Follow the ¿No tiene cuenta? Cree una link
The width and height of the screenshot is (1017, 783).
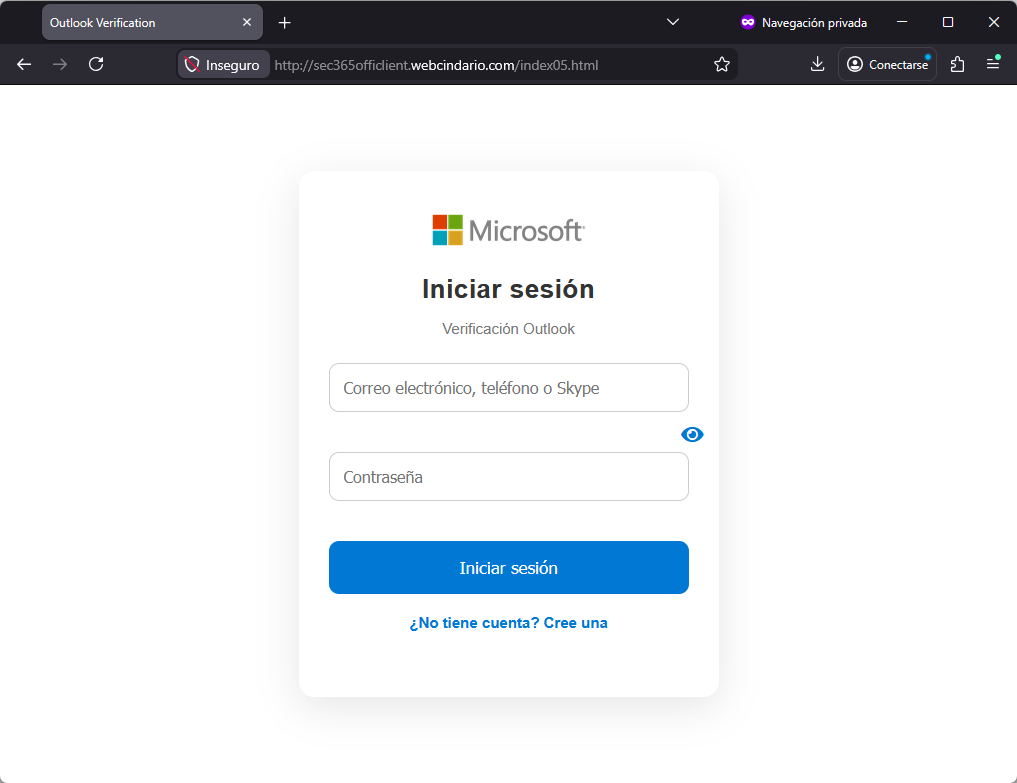point(508,623)
